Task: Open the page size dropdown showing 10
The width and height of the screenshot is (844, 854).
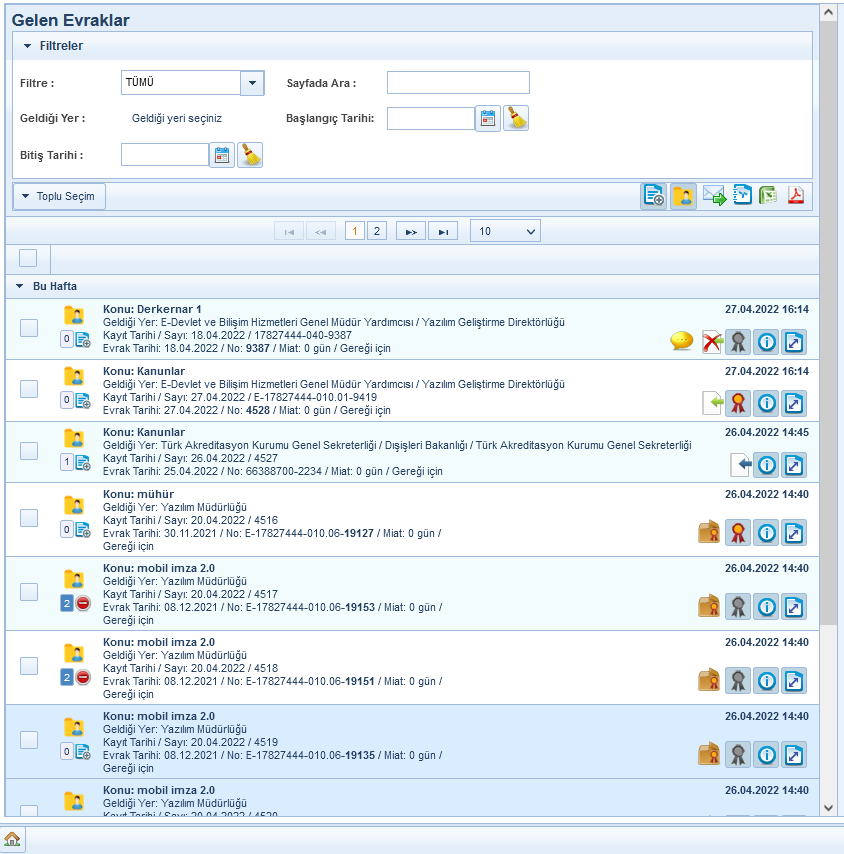Action: [x=505, y=231]
